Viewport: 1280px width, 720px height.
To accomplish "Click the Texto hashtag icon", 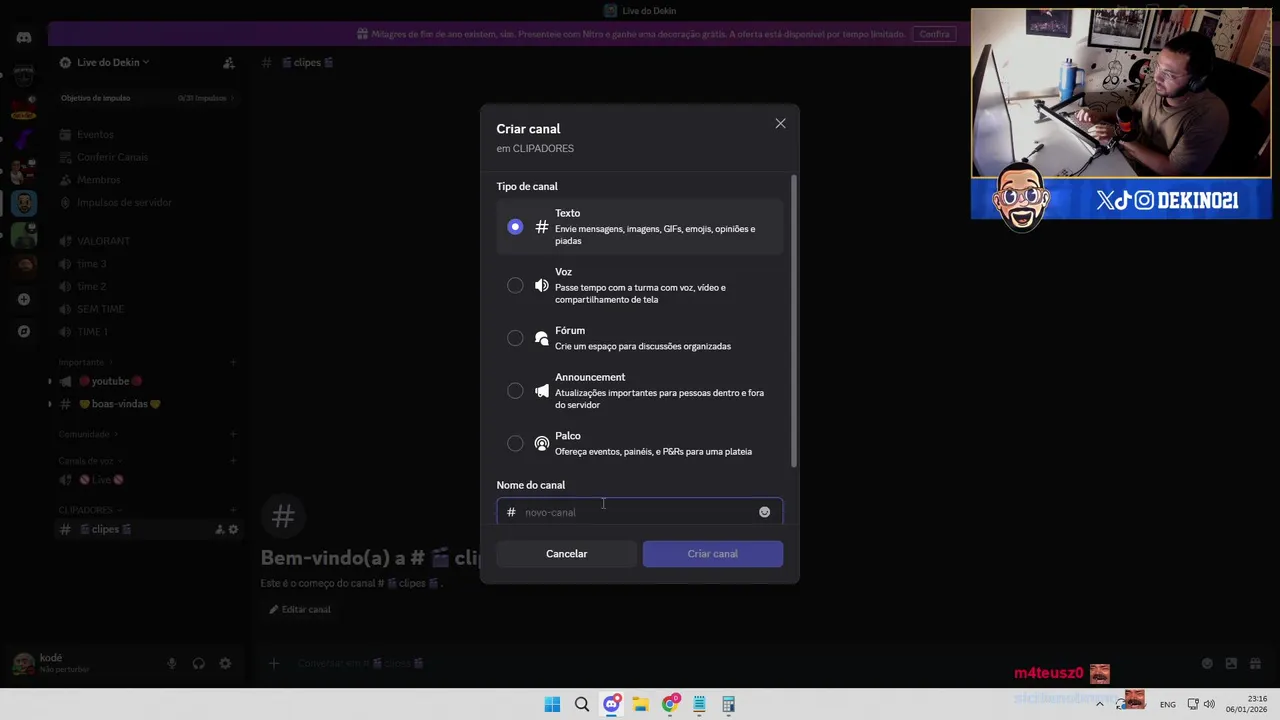I will [x=542, y=227].
